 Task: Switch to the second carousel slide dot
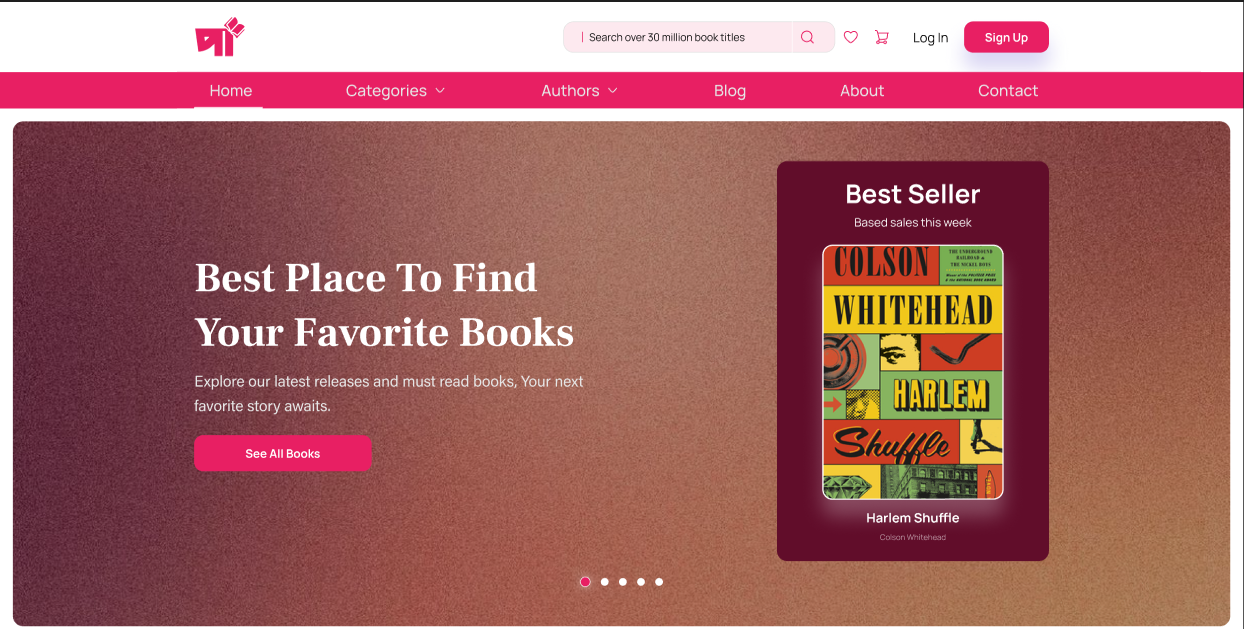(x=604, y=582)
